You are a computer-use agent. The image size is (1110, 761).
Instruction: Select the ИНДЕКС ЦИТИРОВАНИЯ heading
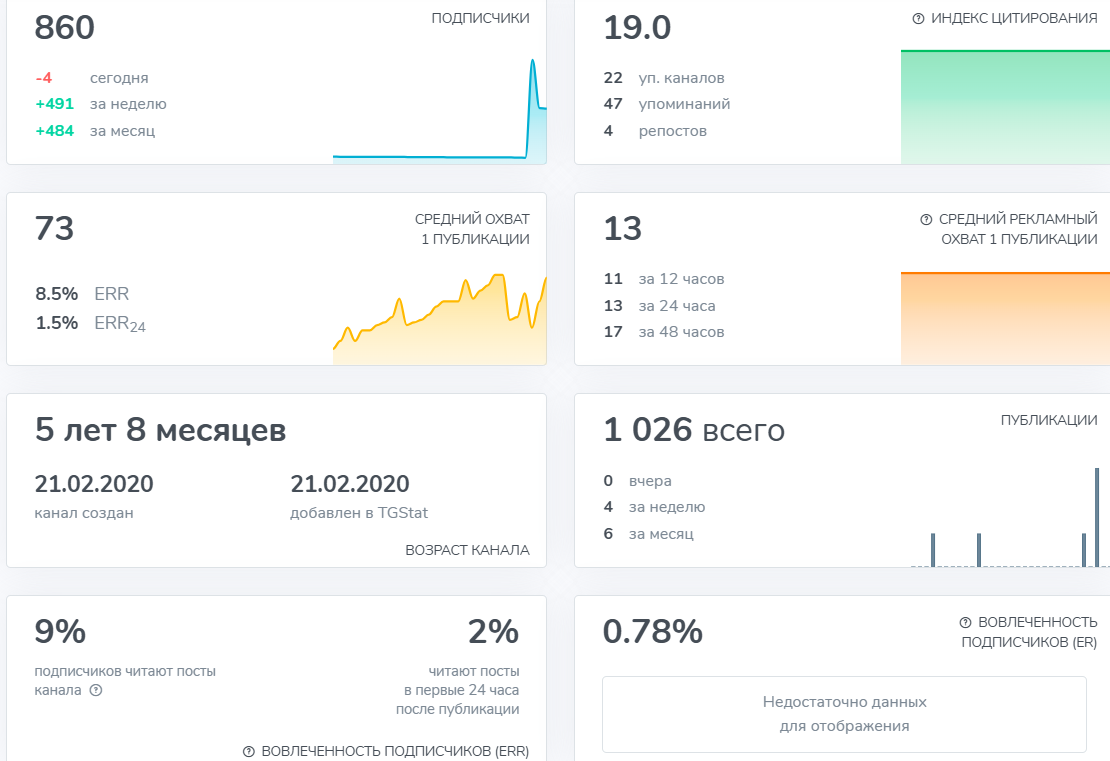pos(1014,18)
